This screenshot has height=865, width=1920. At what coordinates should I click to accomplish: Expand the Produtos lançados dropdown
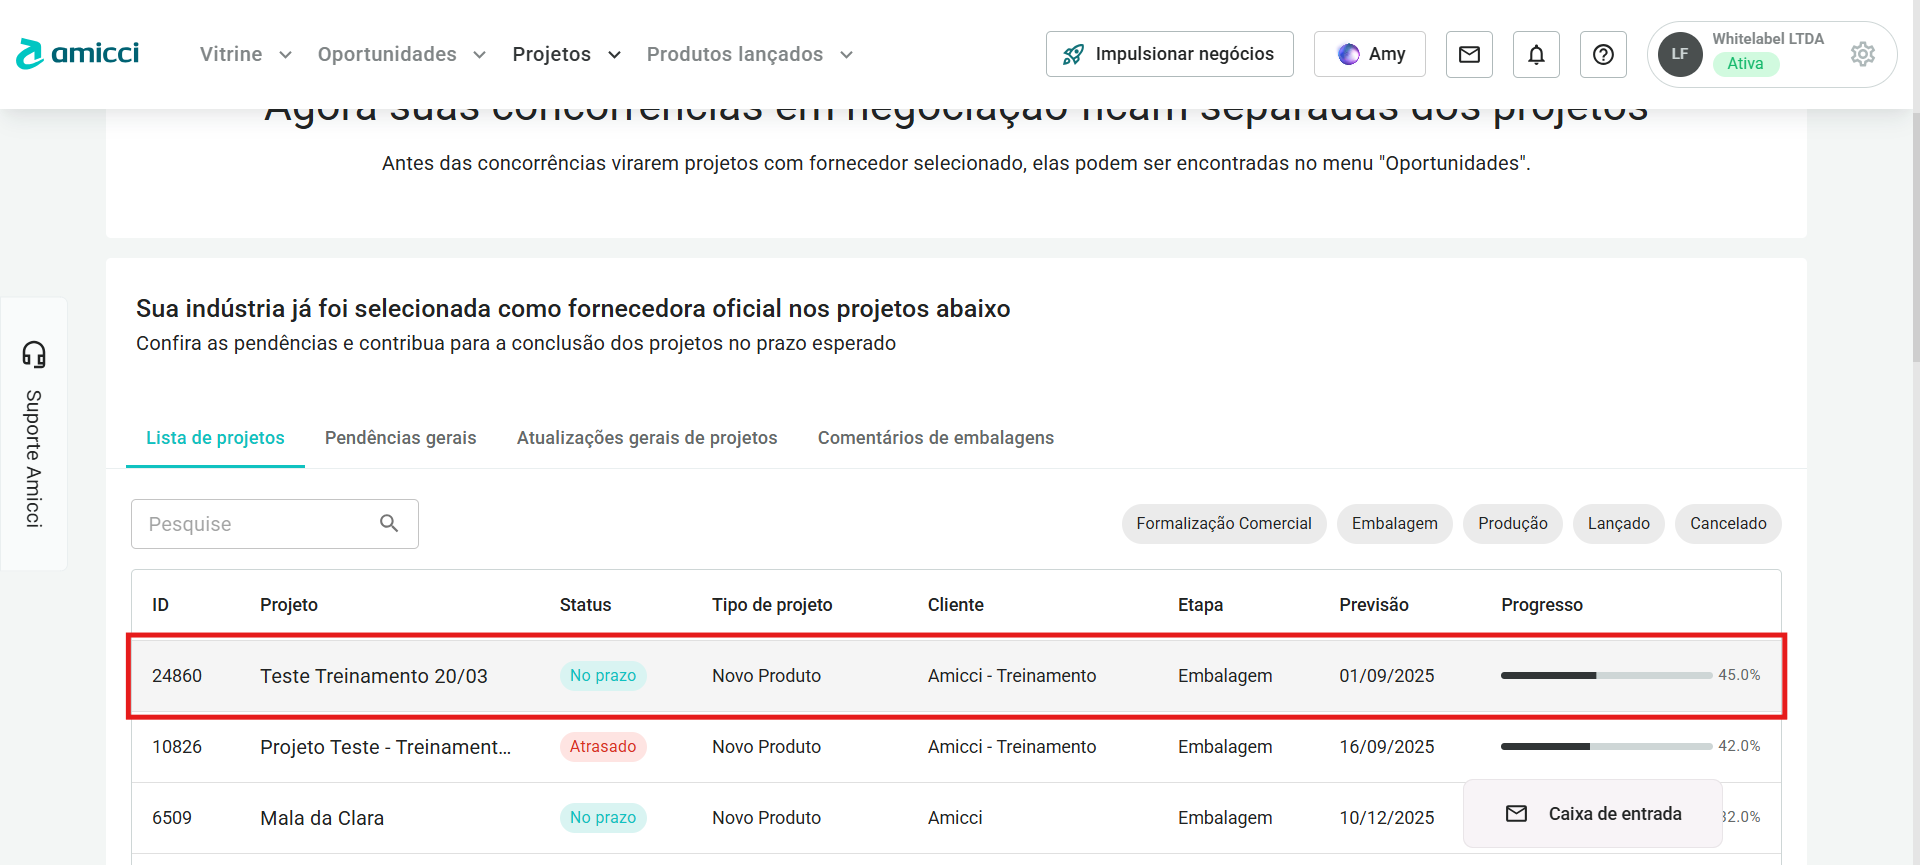pyautogui.click(x=749, y=54)
